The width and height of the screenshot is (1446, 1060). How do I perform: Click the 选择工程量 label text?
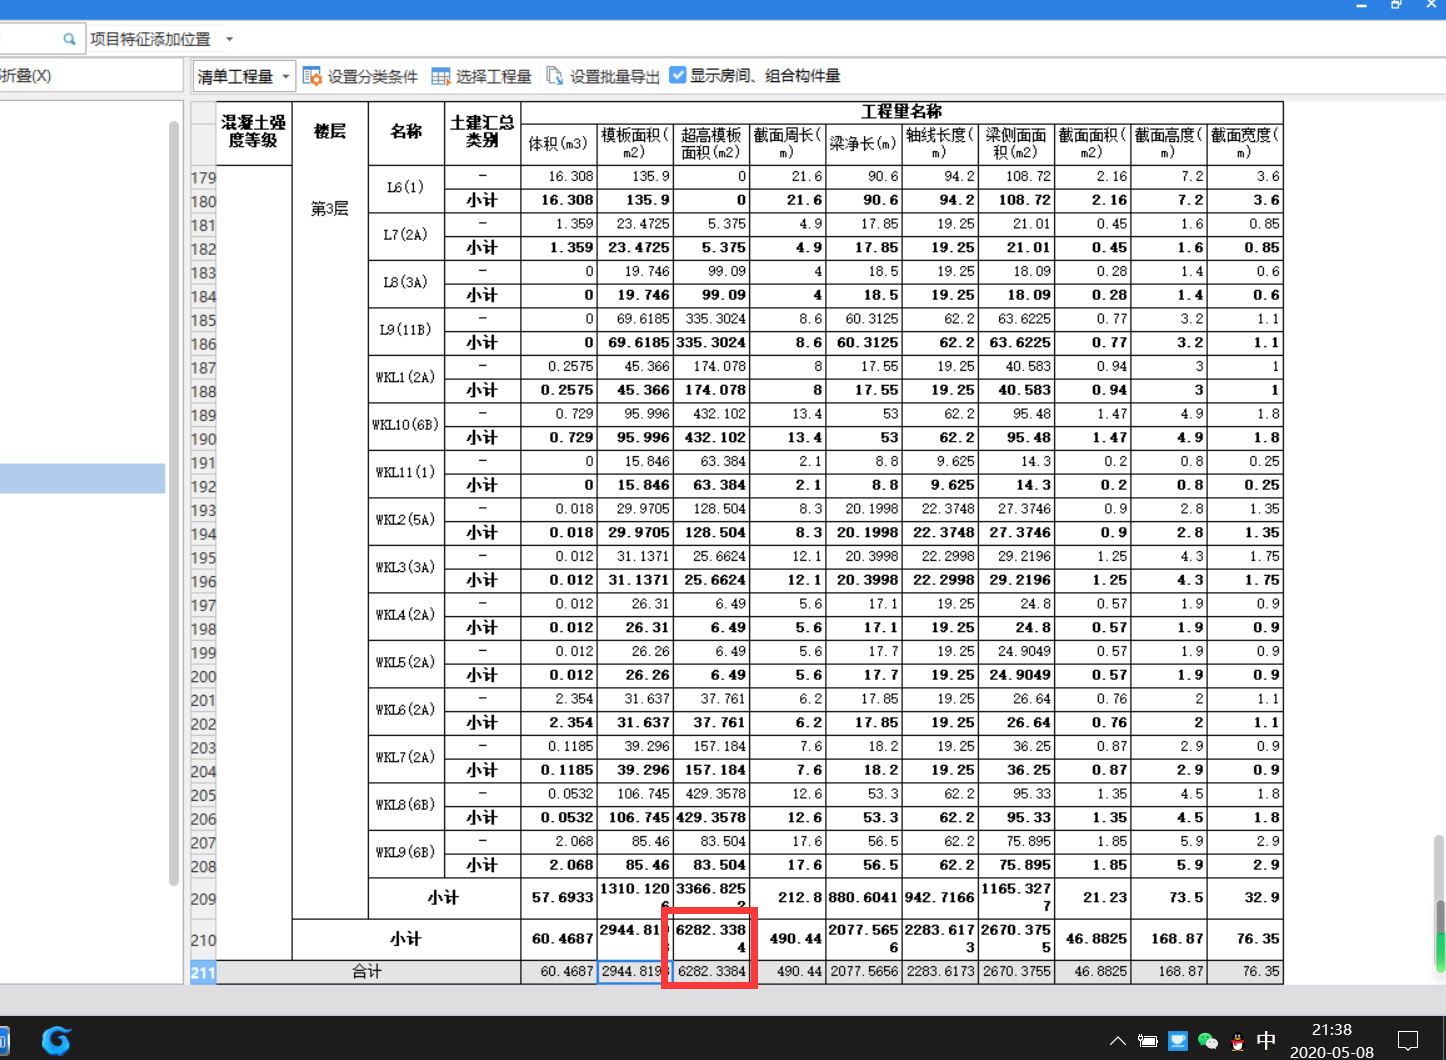pyautogui.click(x=493, y=76)
